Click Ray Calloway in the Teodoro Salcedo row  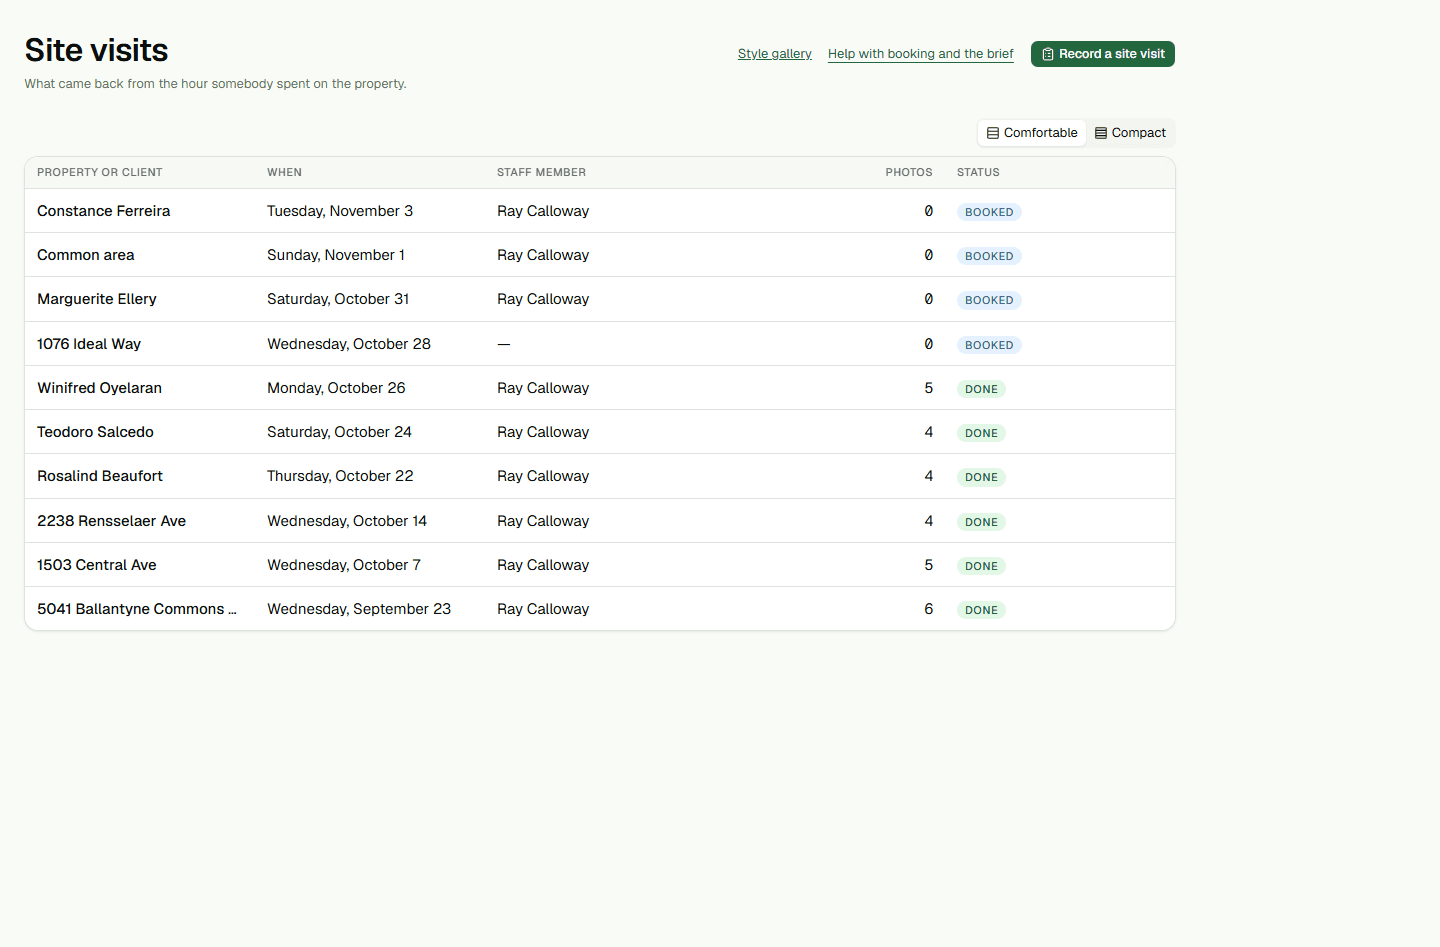pyautogui.click(x=543, y=432)
